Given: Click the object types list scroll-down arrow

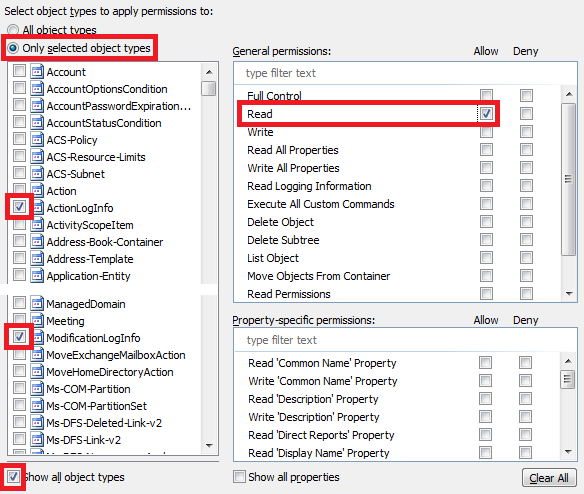Looking at the screenshot, I should (209, 446).
